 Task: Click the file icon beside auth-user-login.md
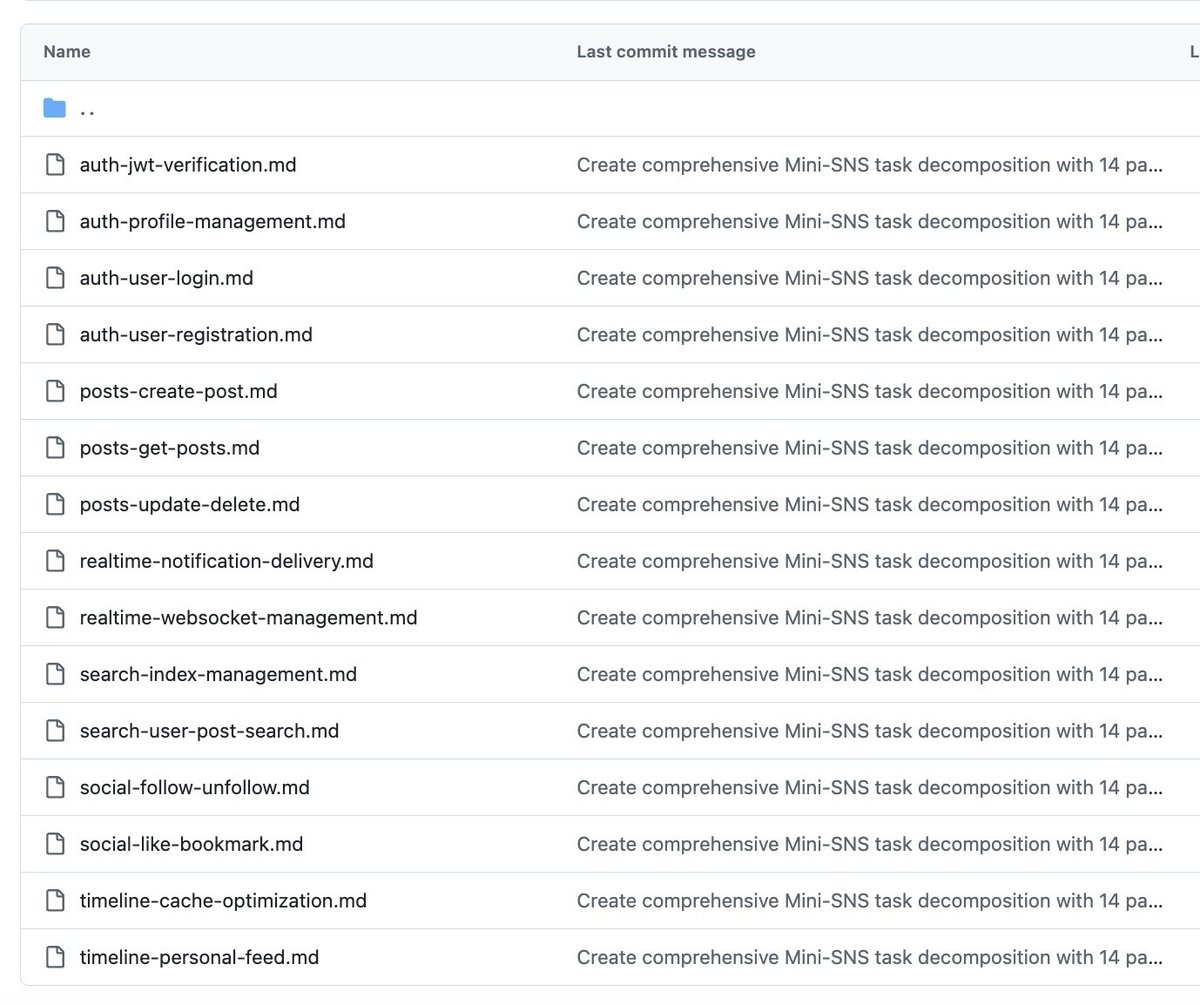coord(55,278)
